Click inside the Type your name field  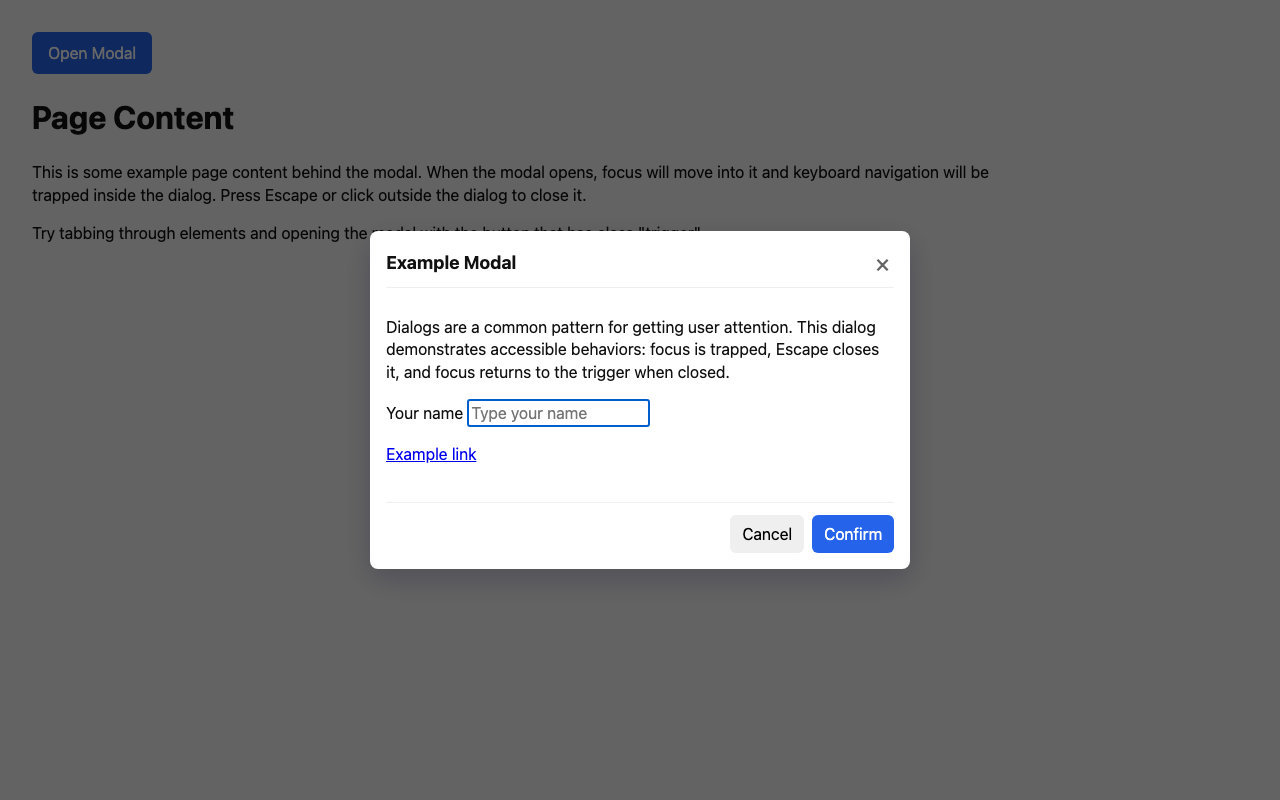click(557, 413)
